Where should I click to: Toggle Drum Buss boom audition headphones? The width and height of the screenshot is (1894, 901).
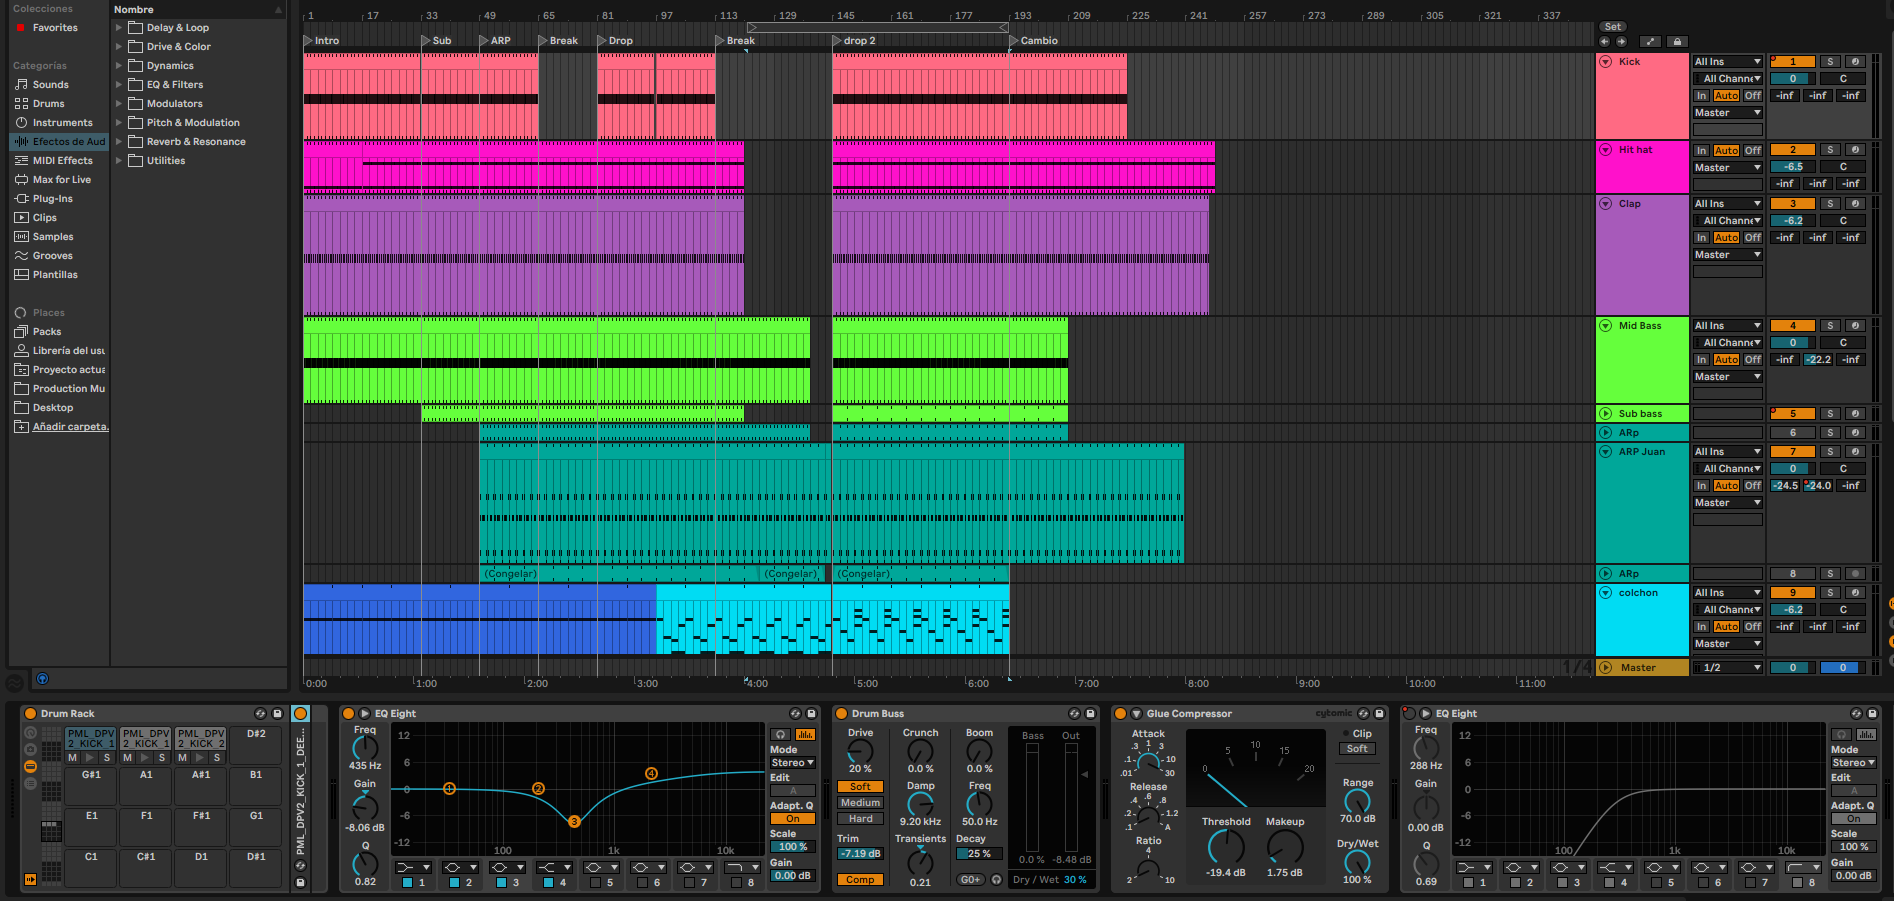tap(996, 879)
